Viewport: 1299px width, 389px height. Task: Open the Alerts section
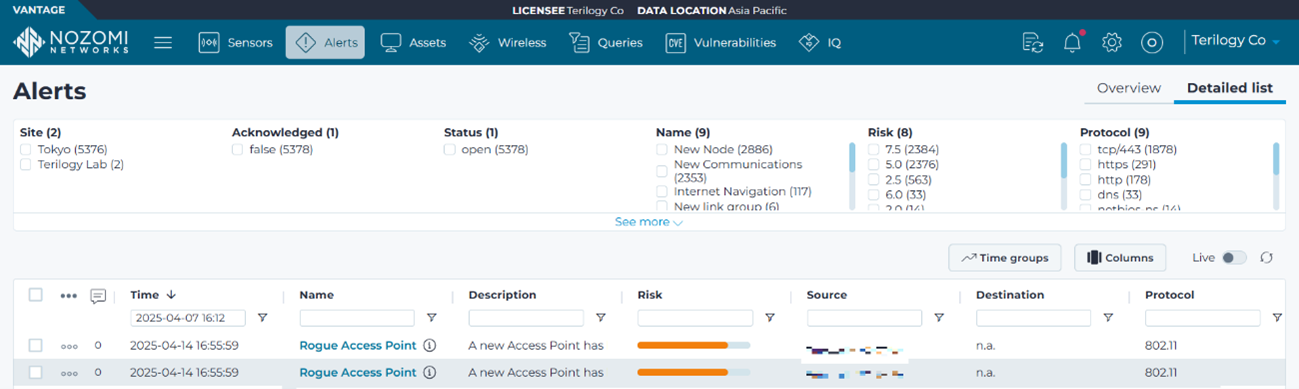325,43
